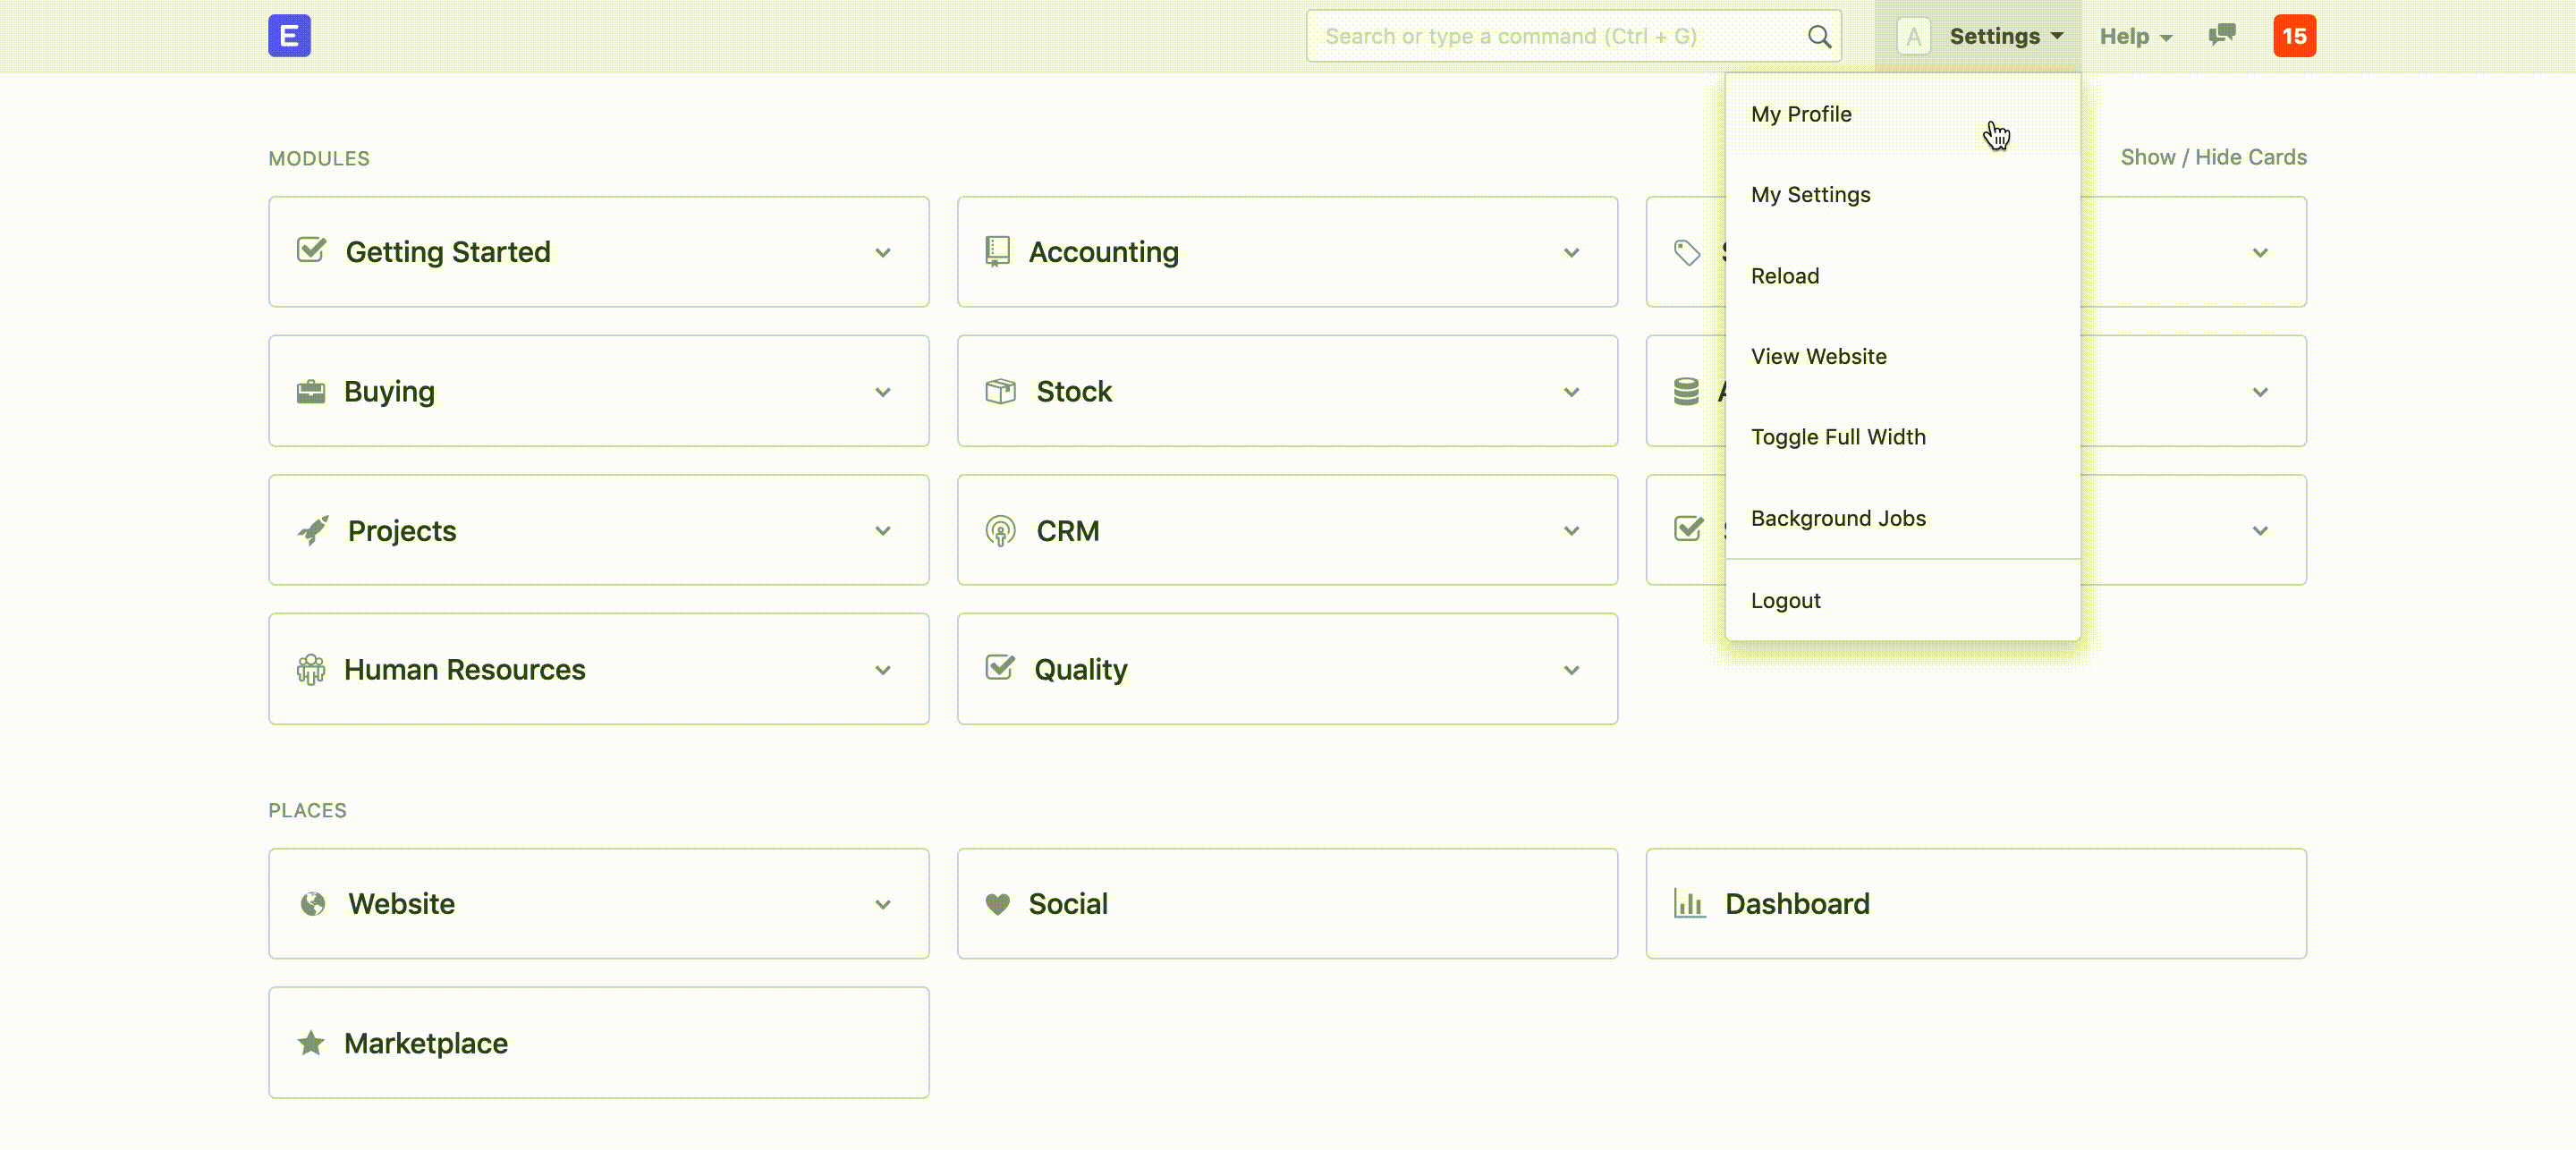
Task: Toggle Full Width display mode
Action: click(x=1838, y=435)
